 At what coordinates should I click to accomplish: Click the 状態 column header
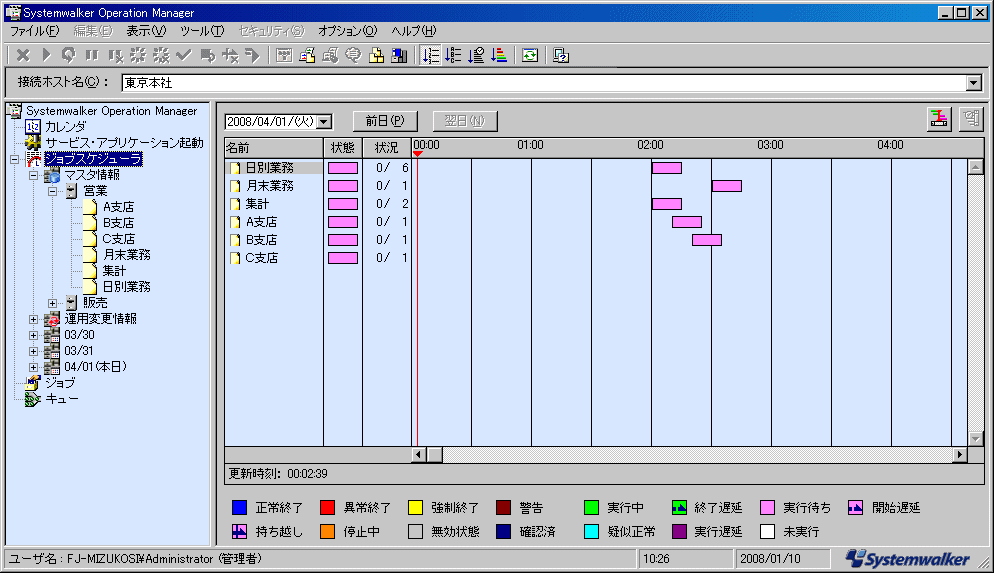[343, 148]
